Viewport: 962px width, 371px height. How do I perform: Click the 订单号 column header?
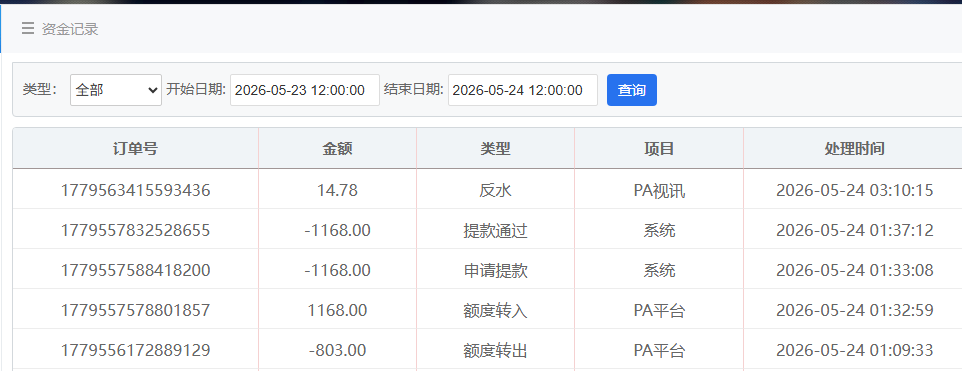[136, 148]
